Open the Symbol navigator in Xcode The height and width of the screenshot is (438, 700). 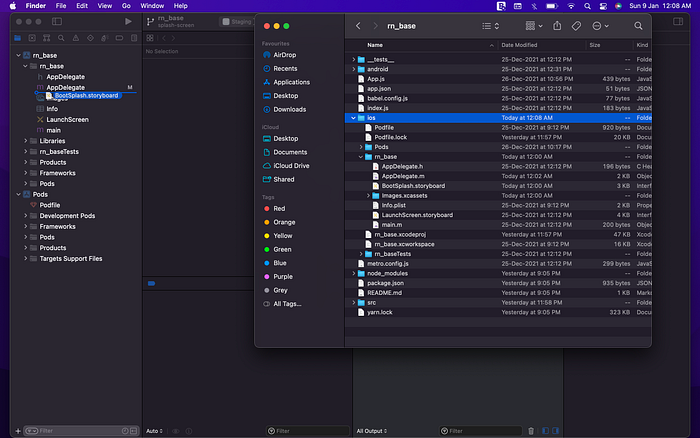pos(46,38)
